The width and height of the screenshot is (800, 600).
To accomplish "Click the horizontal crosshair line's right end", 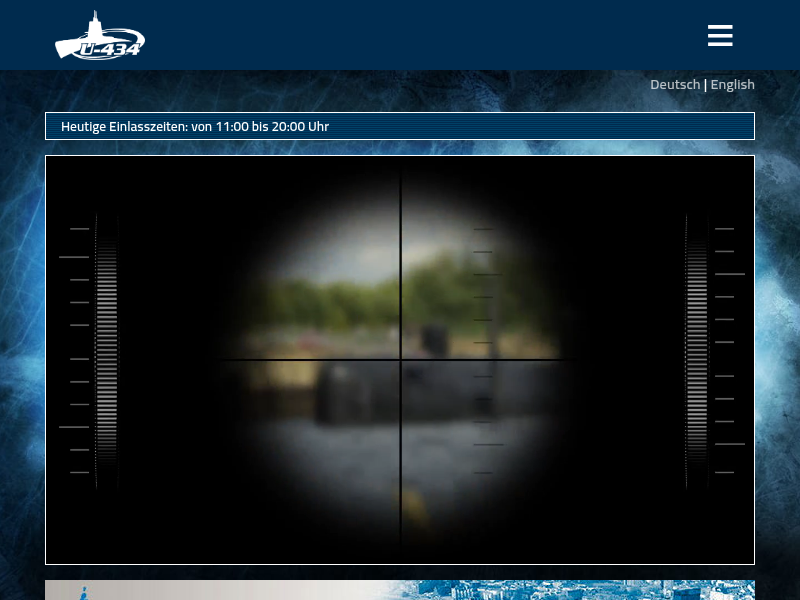I will (x=570, y=360).
